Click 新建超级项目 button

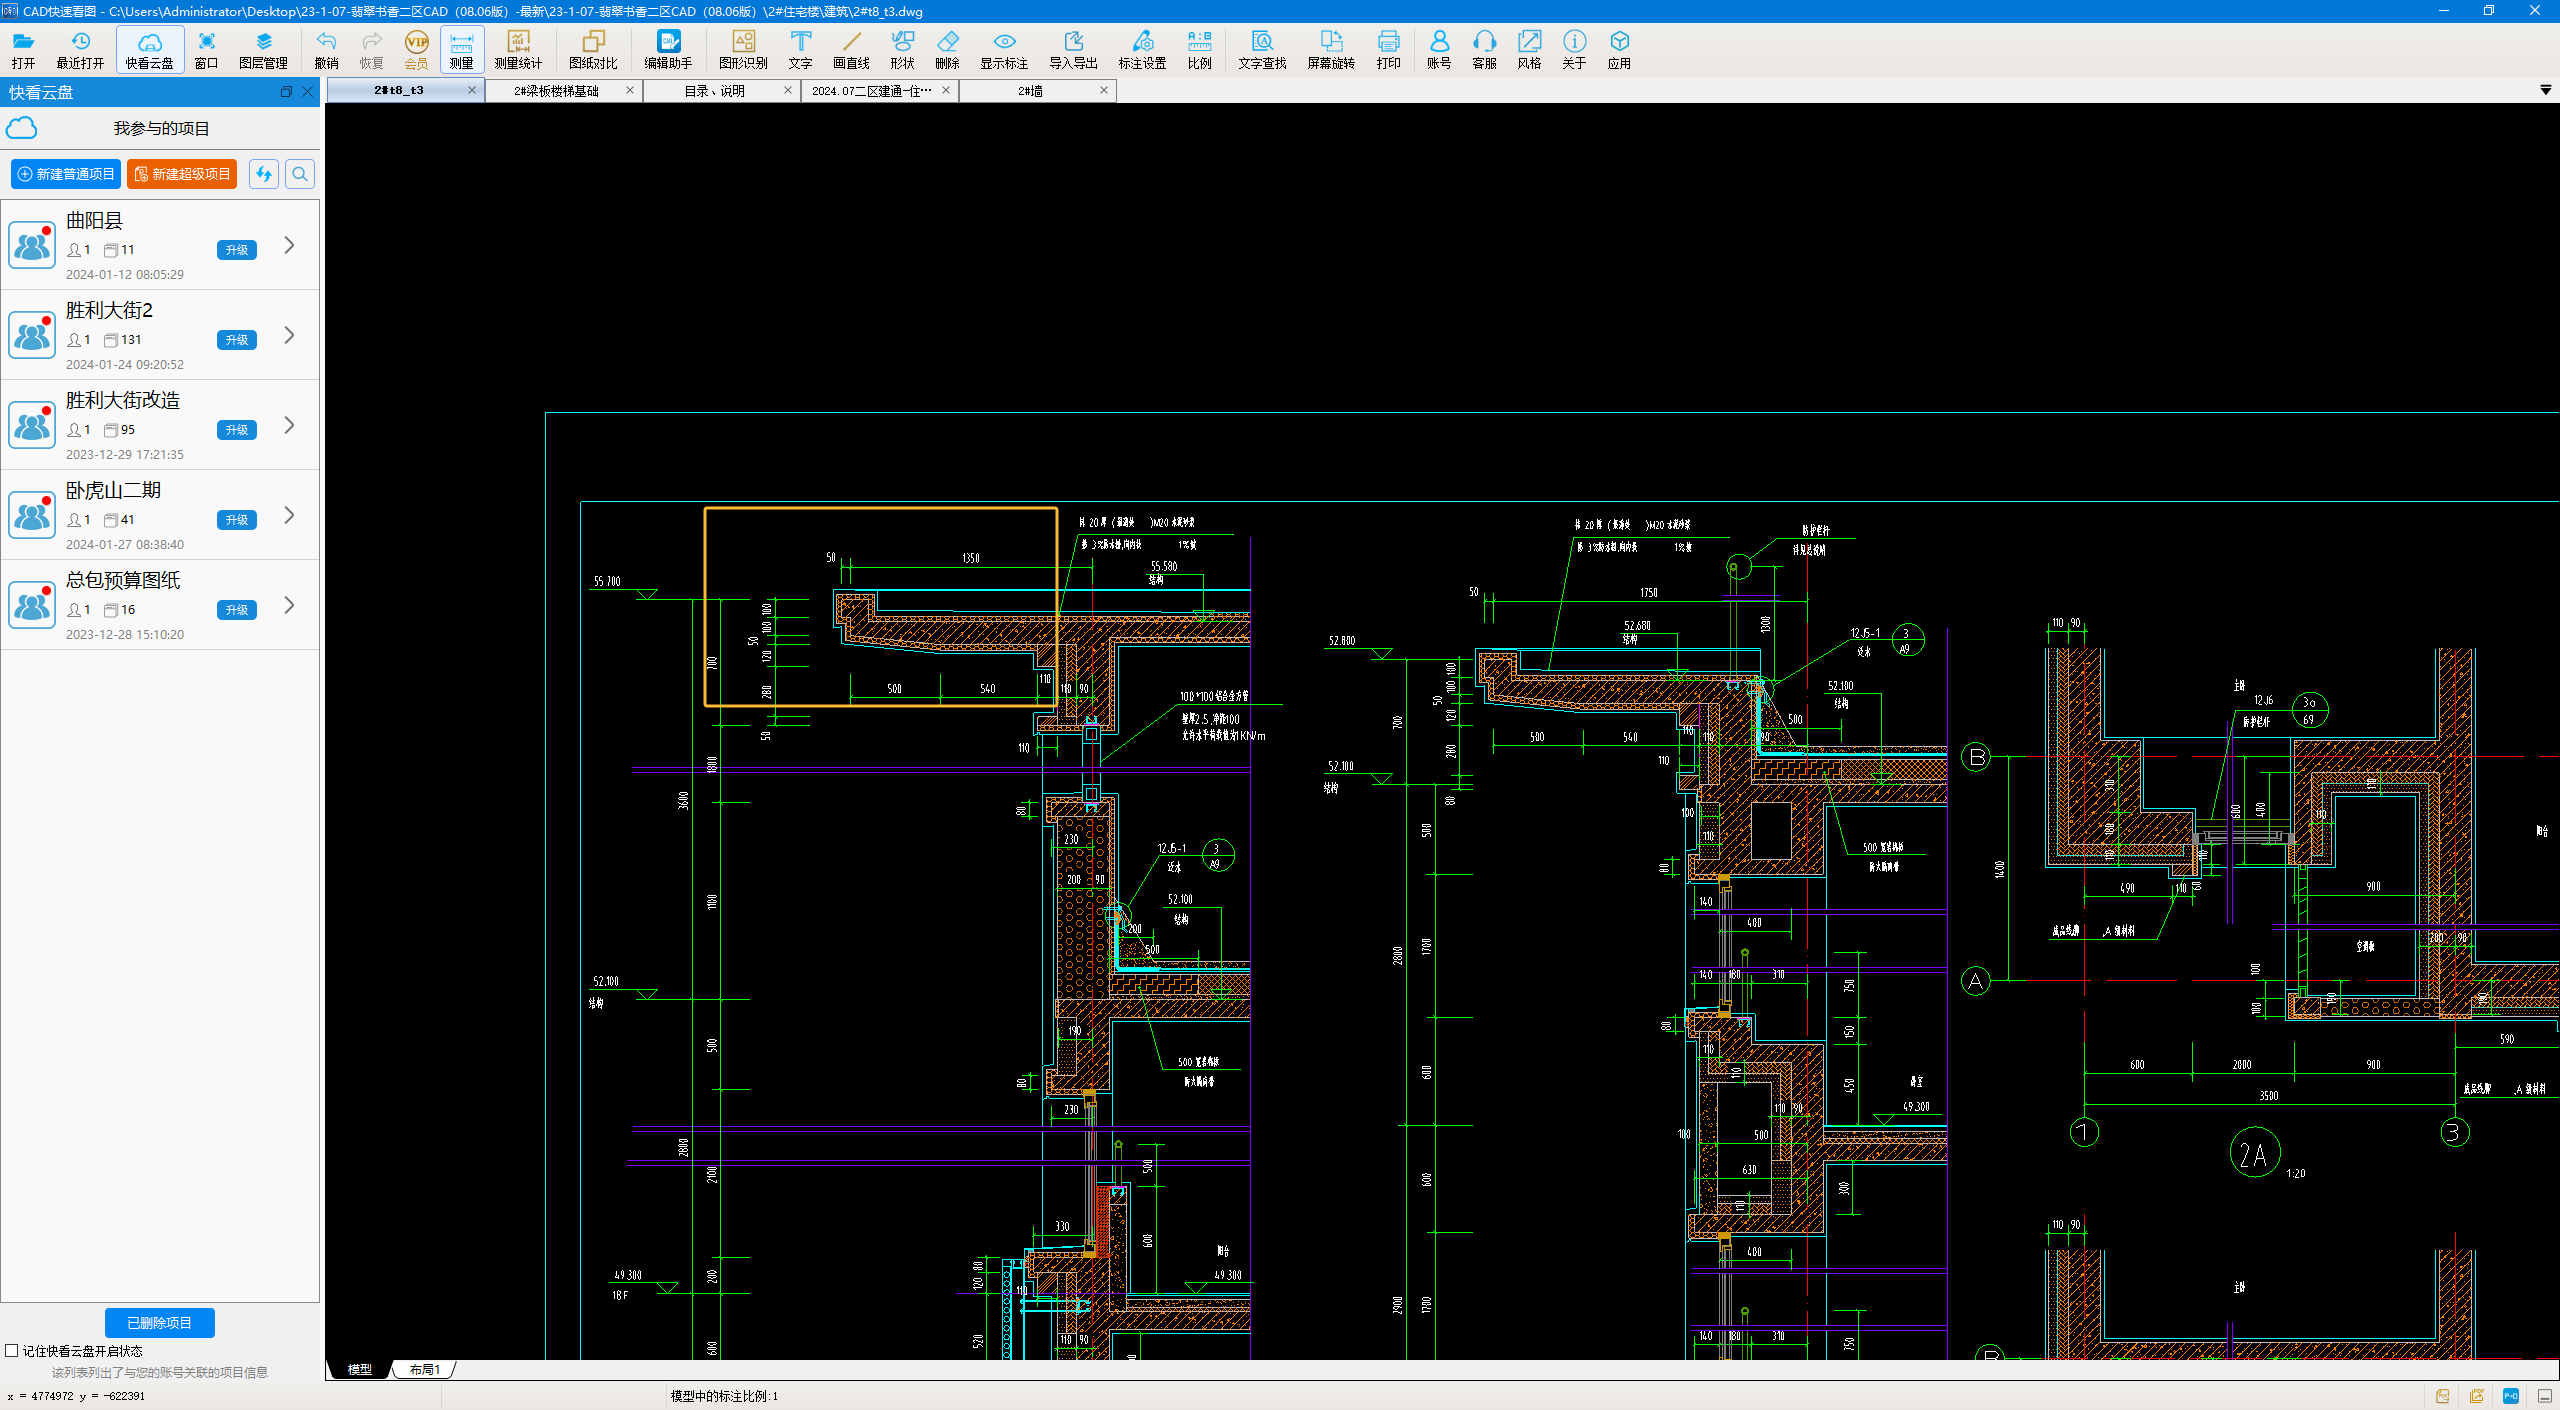coord(182,174)
